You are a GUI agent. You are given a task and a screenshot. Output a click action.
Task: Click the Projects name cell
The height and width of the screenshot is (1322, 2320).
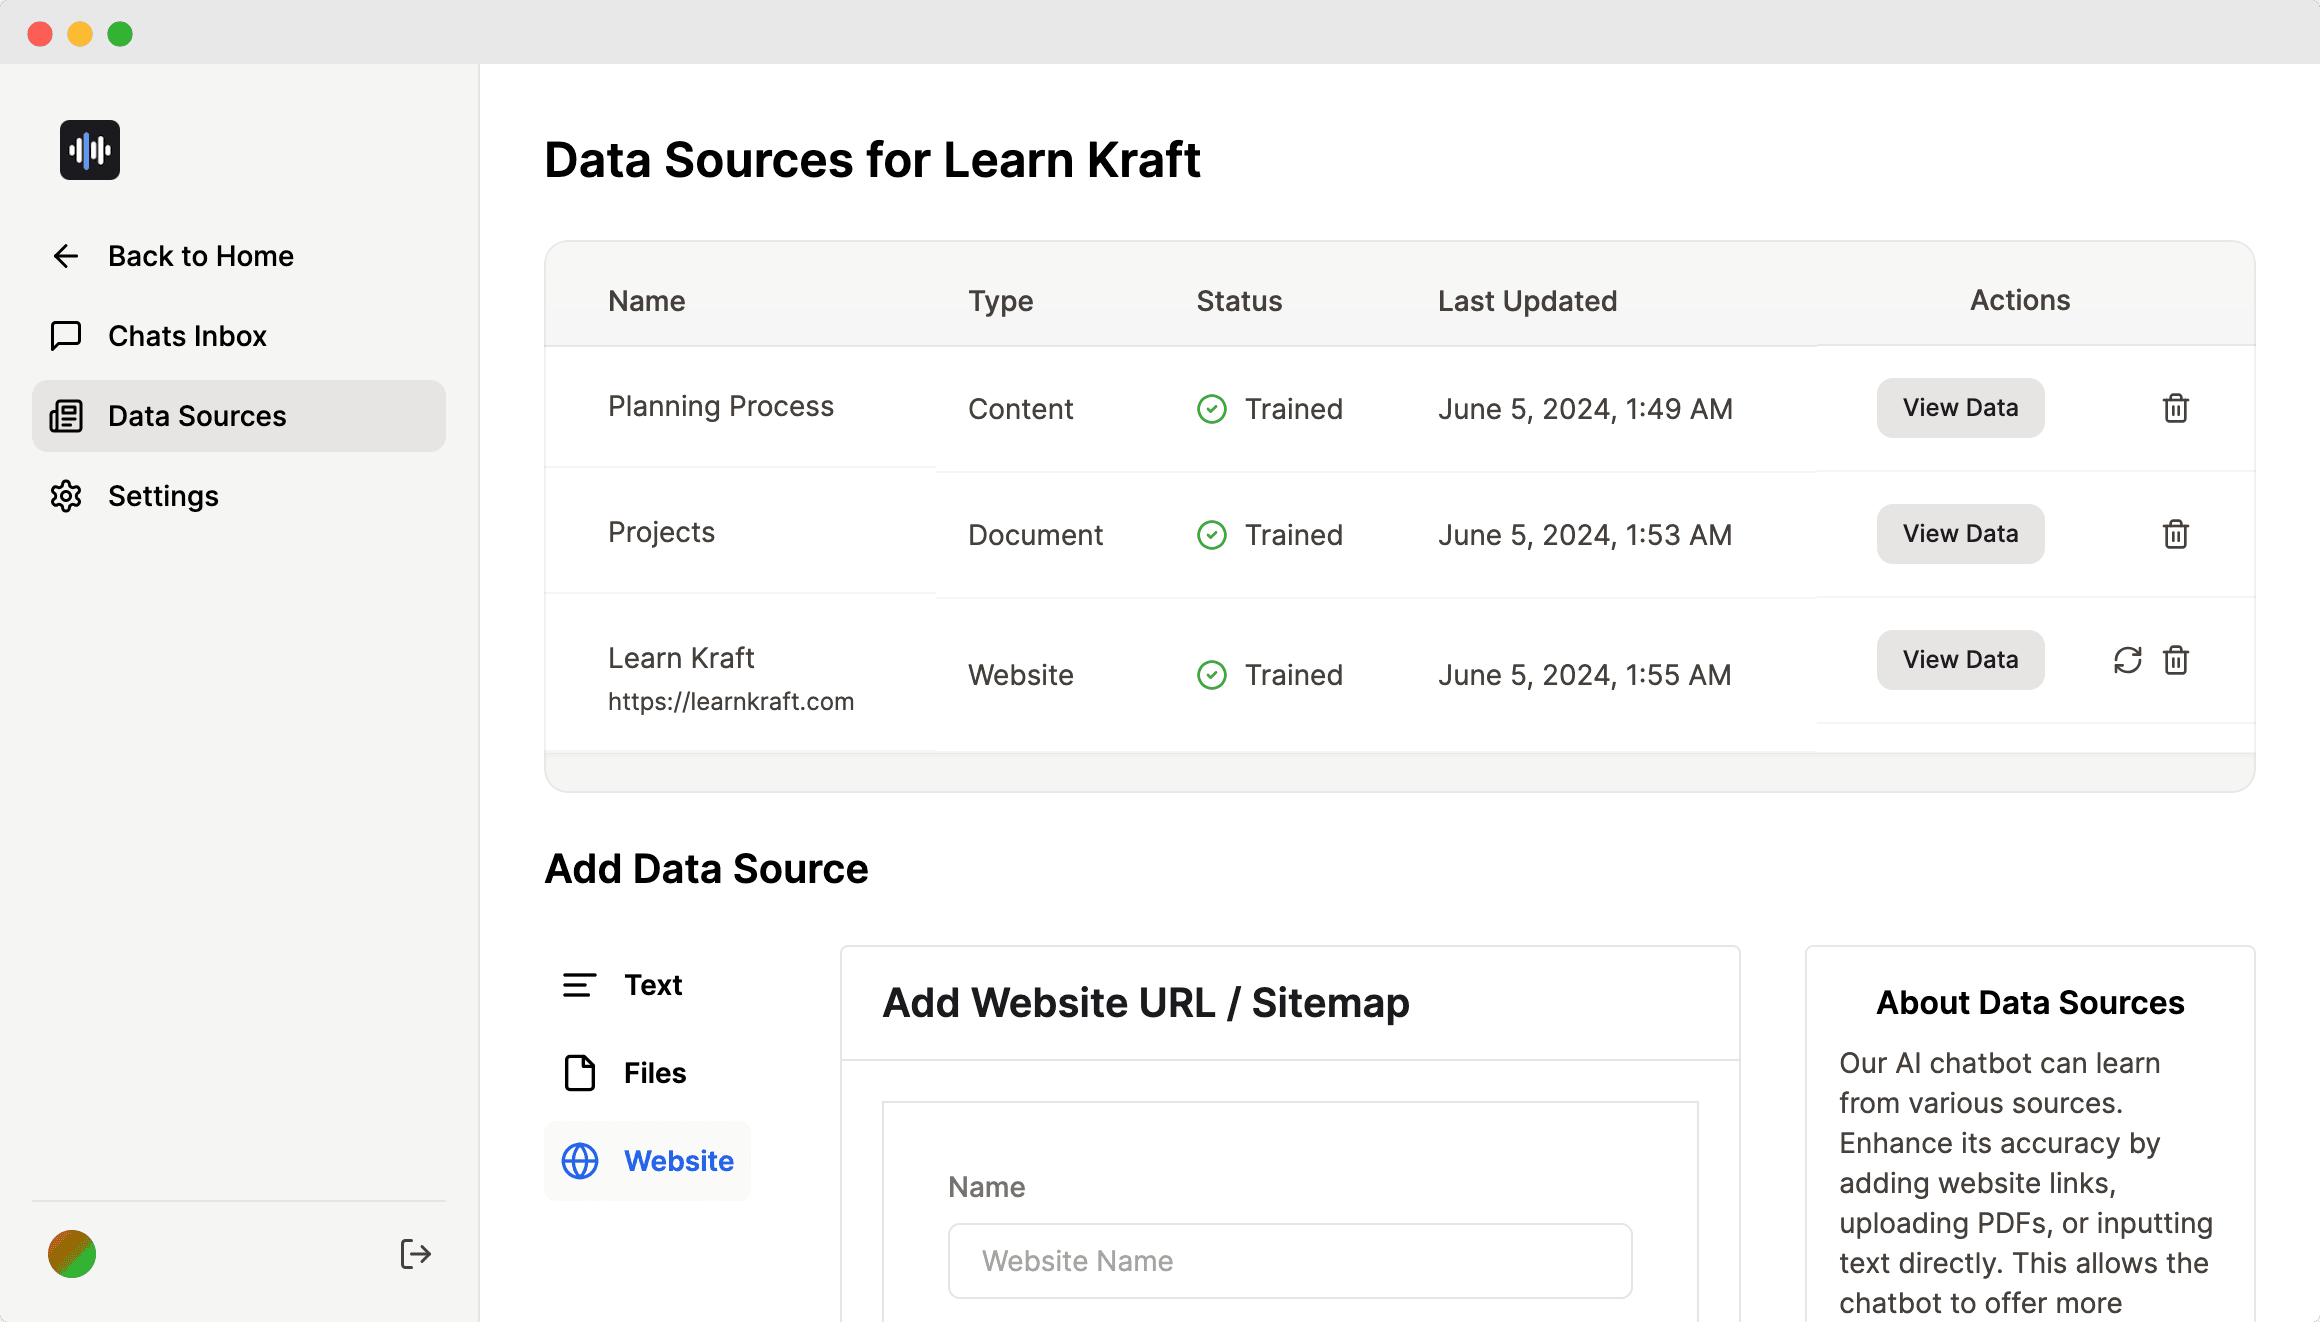[661, 532]
